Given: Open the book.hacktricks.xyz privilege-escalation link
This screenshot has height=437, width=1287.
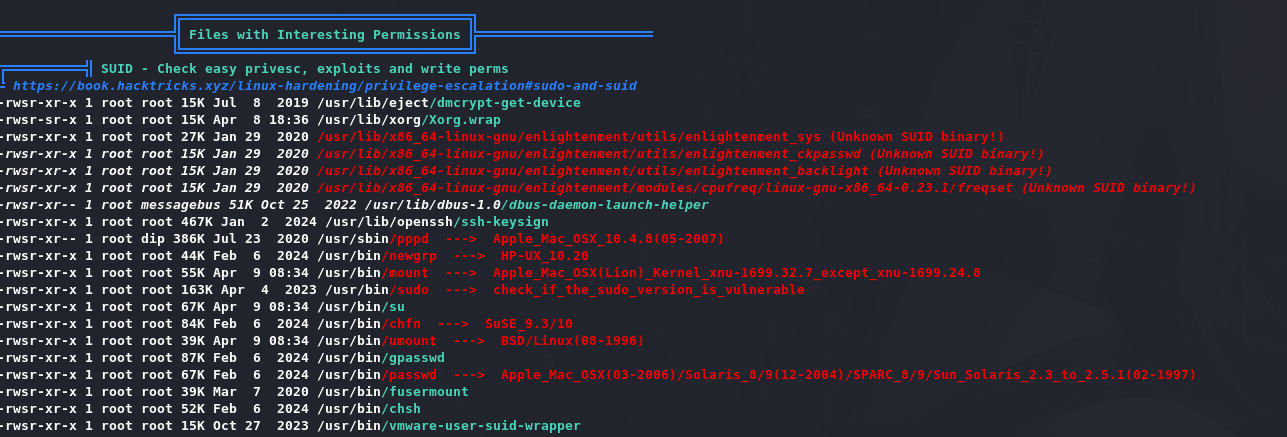Looking at the screenshot, I should pyautogui.click(x=325, y=86).
